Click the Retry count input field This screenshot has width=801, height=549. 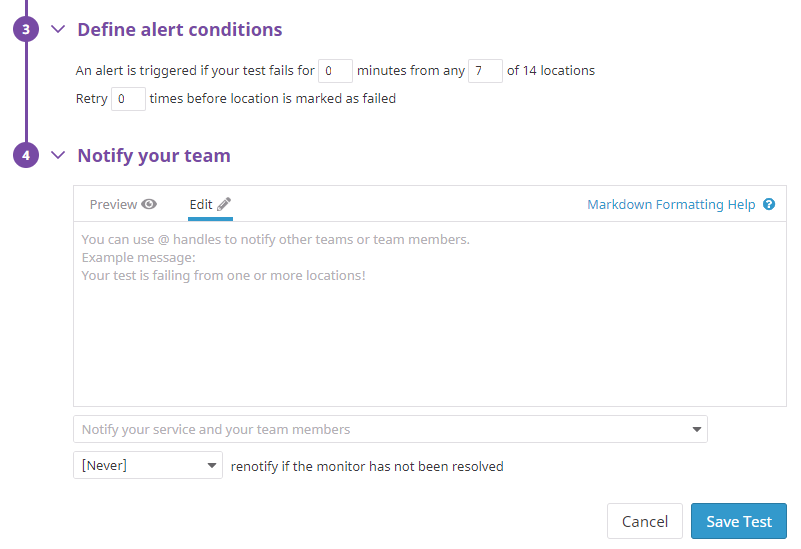click(x=128, y=99)
